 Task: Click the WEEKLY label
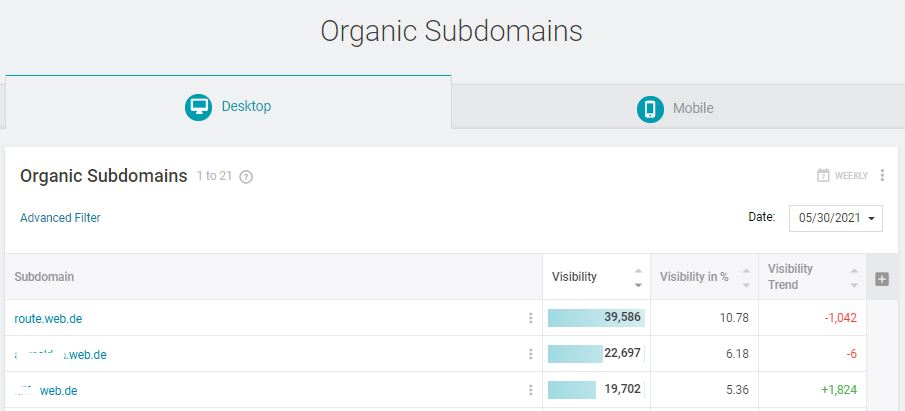[851, 175]
